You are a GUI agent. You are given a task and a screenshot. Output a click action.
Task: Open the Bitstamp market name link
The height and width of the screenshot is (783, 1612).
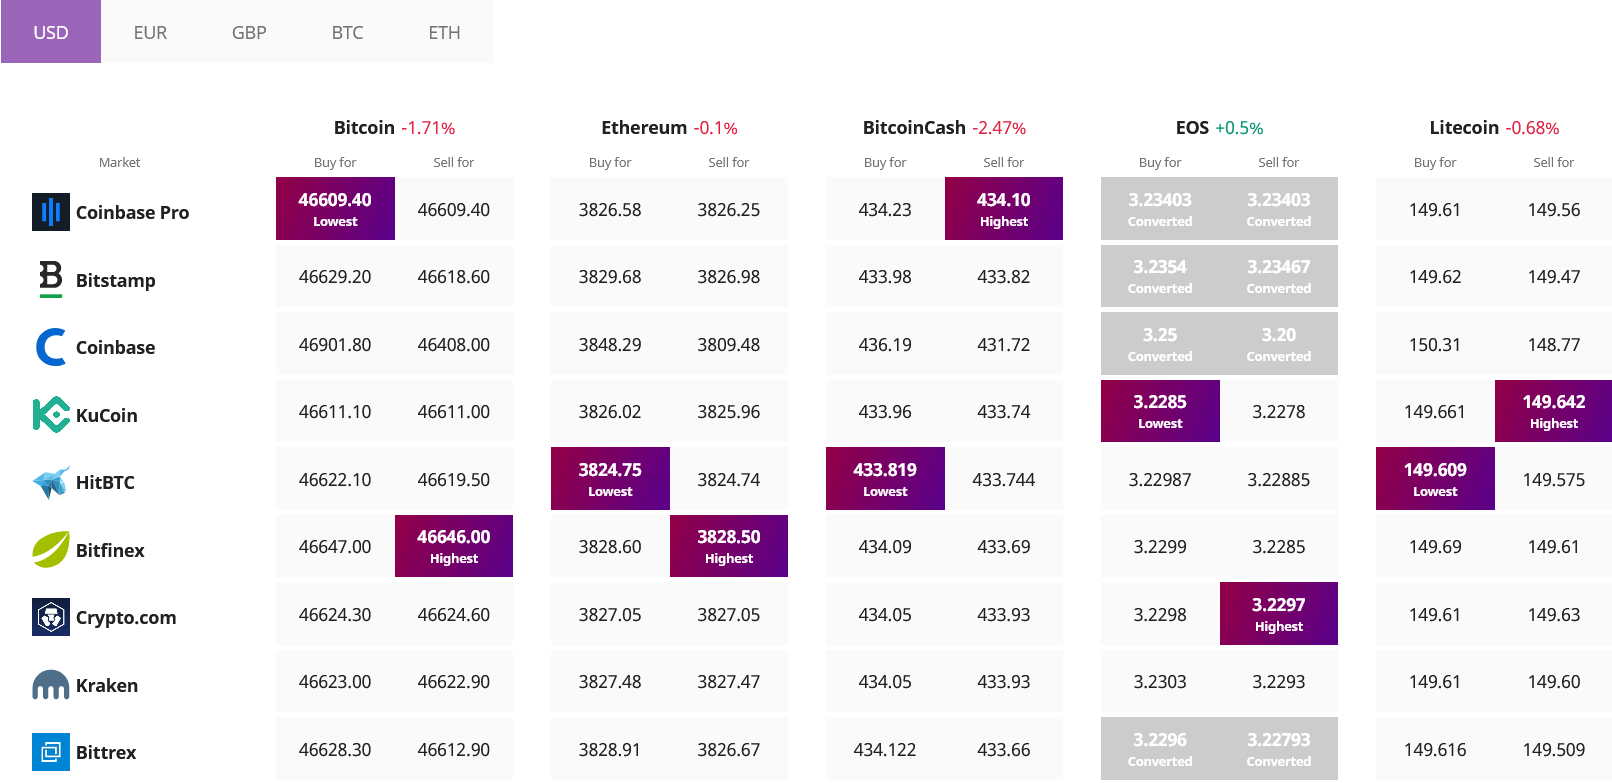[115, 280]
